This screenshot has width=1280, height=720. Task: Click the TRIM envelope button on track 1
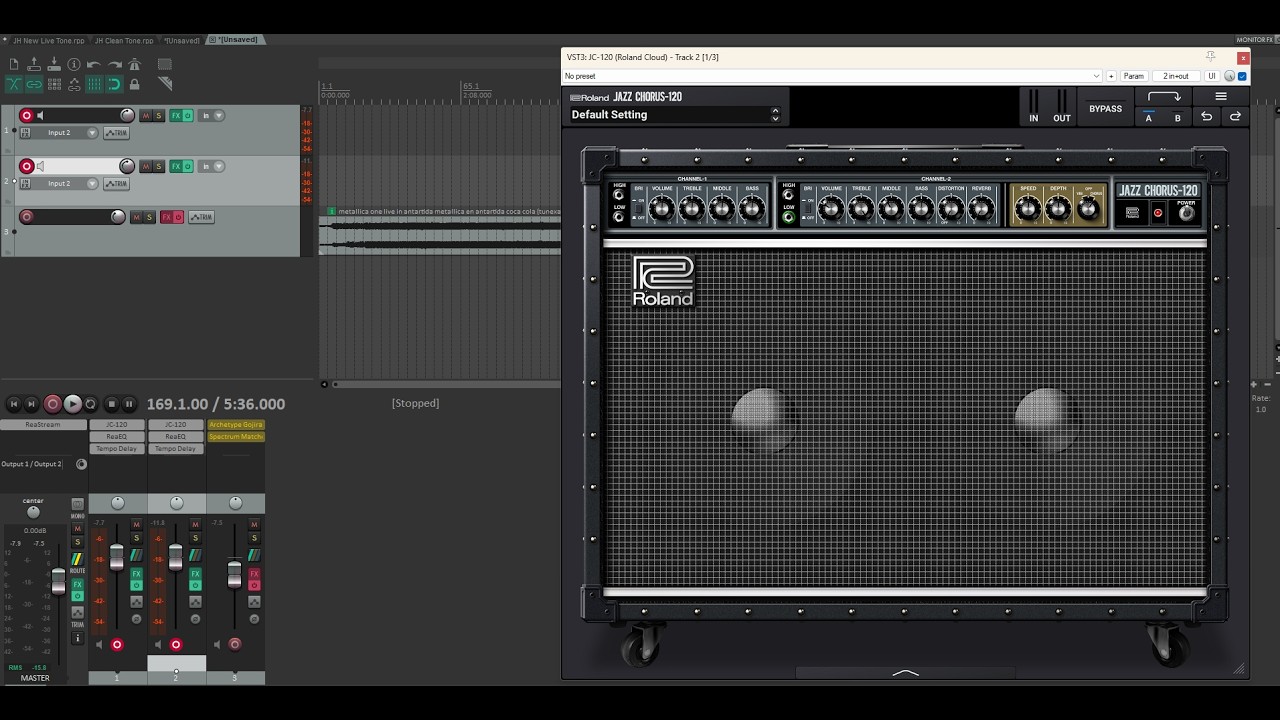pyautogui.click(x=117, y=133)
